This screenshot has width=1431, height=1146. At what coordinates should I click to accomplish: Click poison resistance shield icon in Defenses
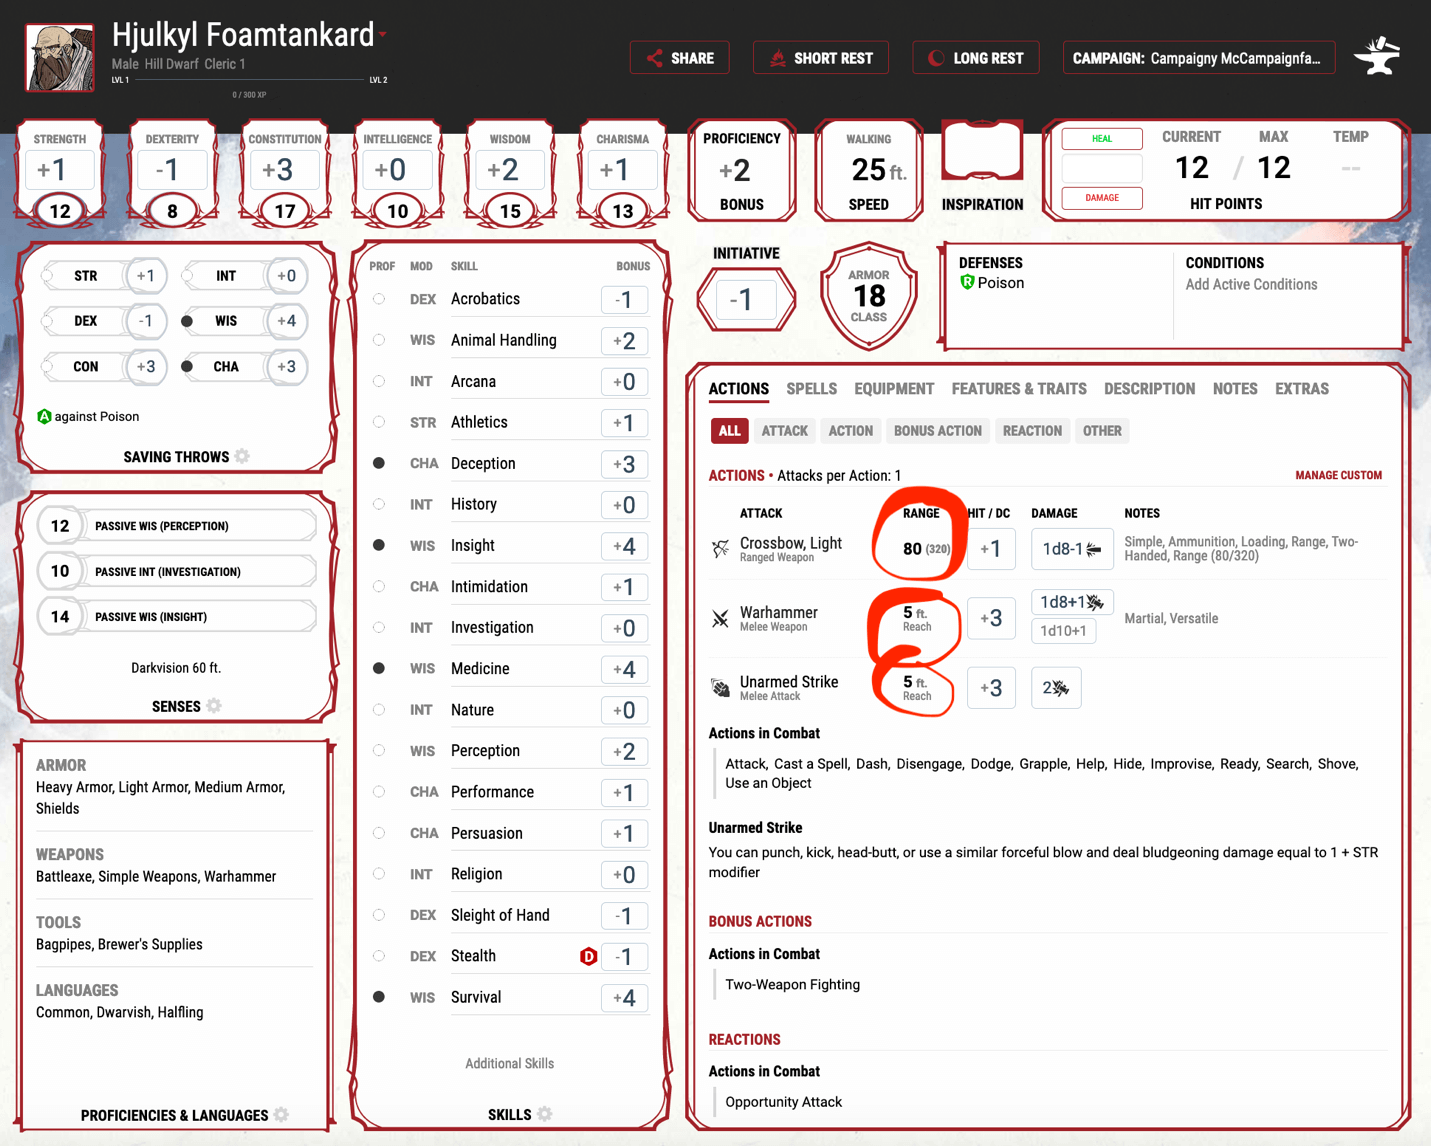[967, 283]
